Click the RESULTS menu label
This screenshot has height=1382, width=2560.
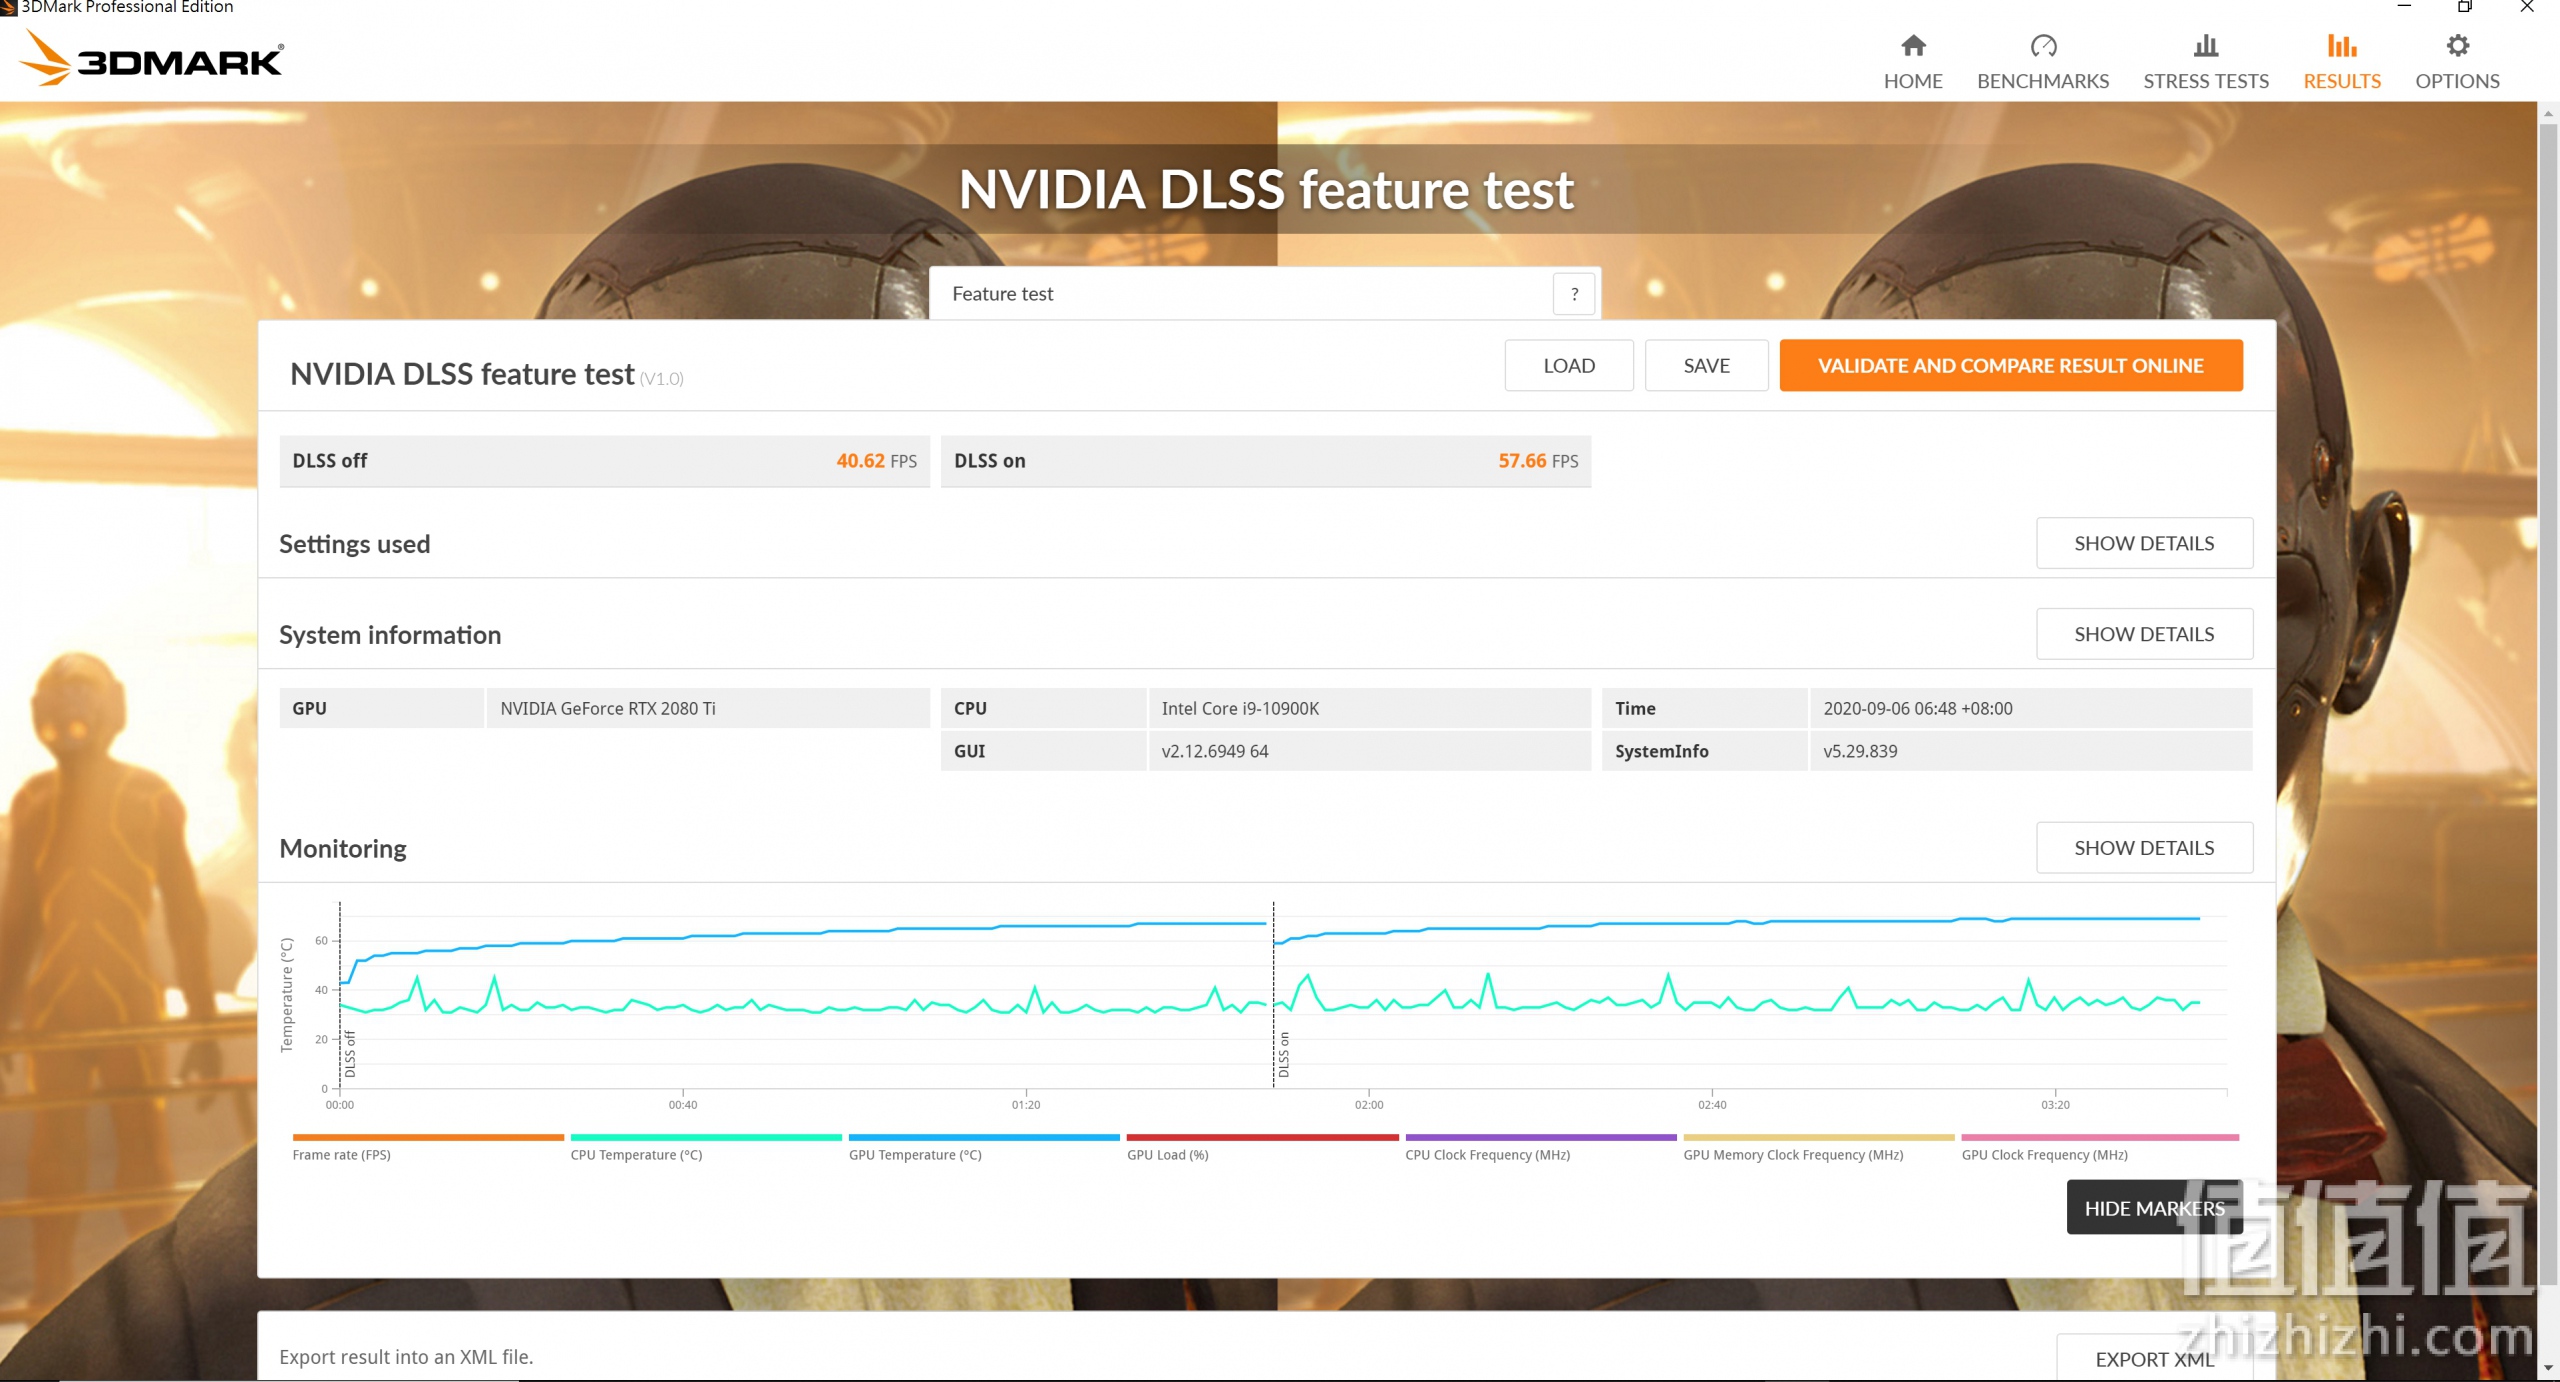point(2342,81)
